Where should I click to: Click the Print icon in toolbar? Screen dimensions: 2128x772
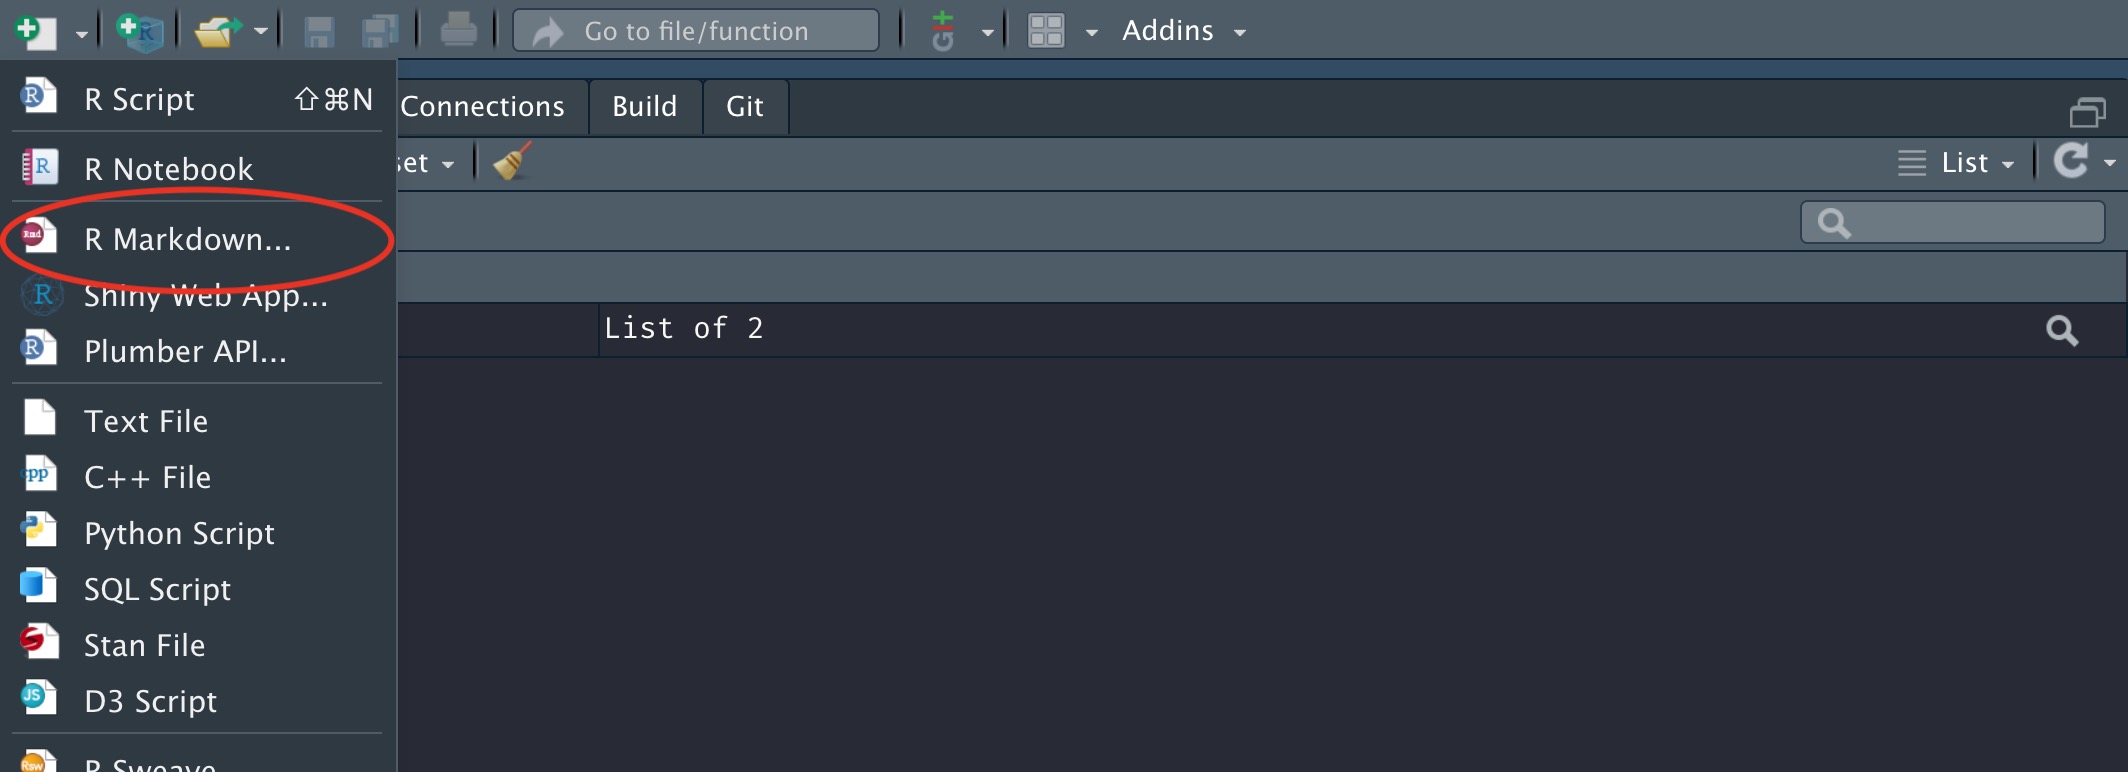pos(459,30)
